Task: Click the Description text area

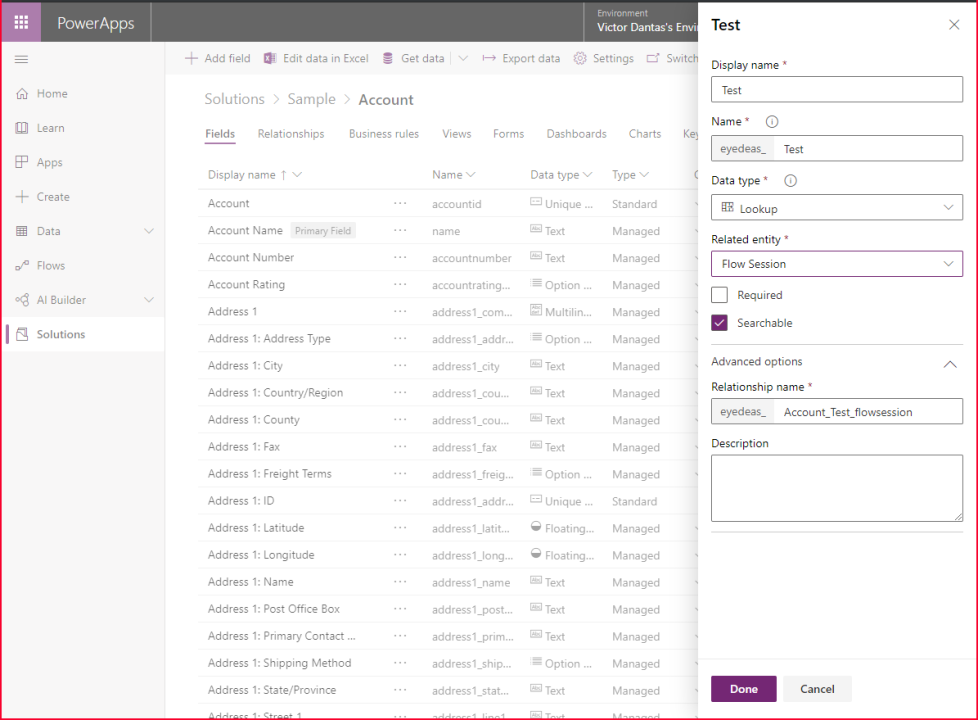Action: (836, 488)
